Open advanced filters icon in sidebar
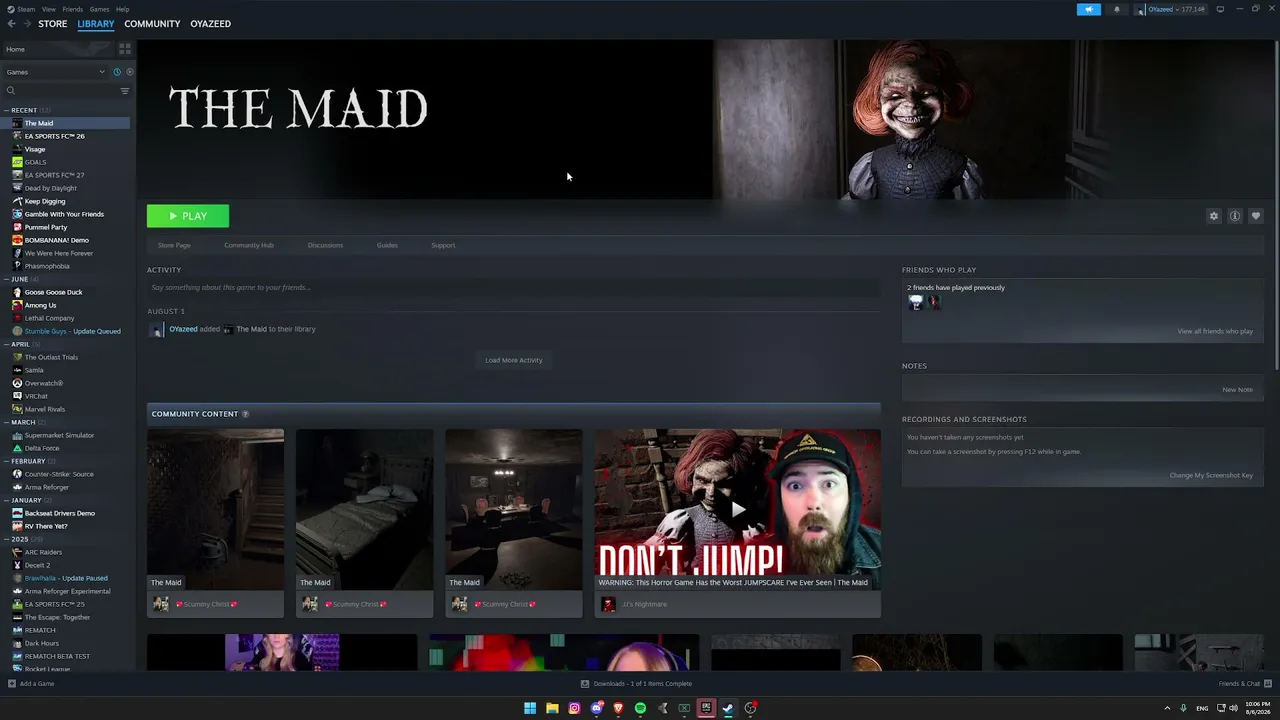The height and width of the screenshot is (720, 1280). pyautogui.click(x=125, y=91)
